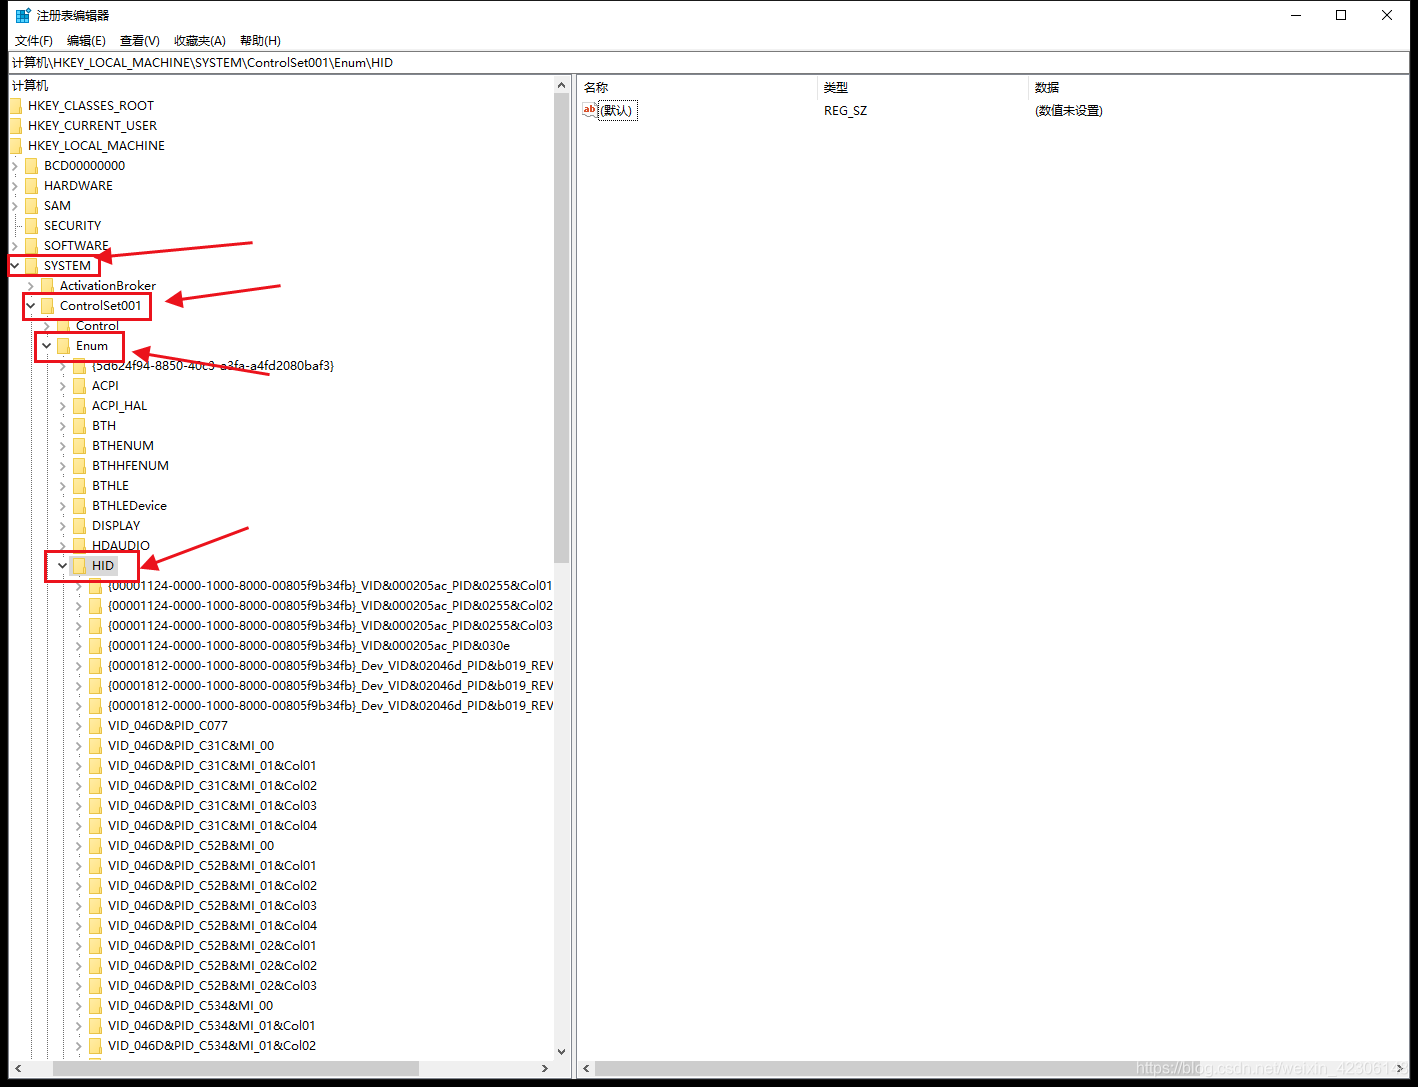This screenshot has height=1087, width=1418.
Task: Click the ActivationBroker folder icon
Action: click(x=47, y=285)
